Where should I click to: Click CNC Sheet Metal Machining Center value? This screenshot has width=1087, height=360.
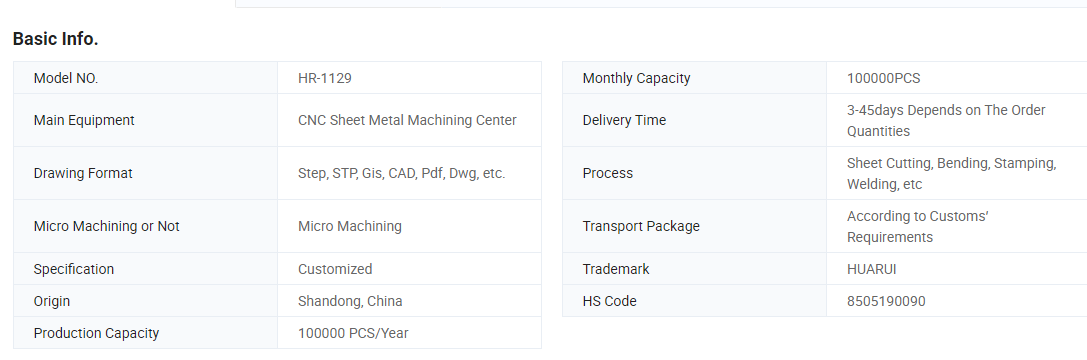coord(407,120)
